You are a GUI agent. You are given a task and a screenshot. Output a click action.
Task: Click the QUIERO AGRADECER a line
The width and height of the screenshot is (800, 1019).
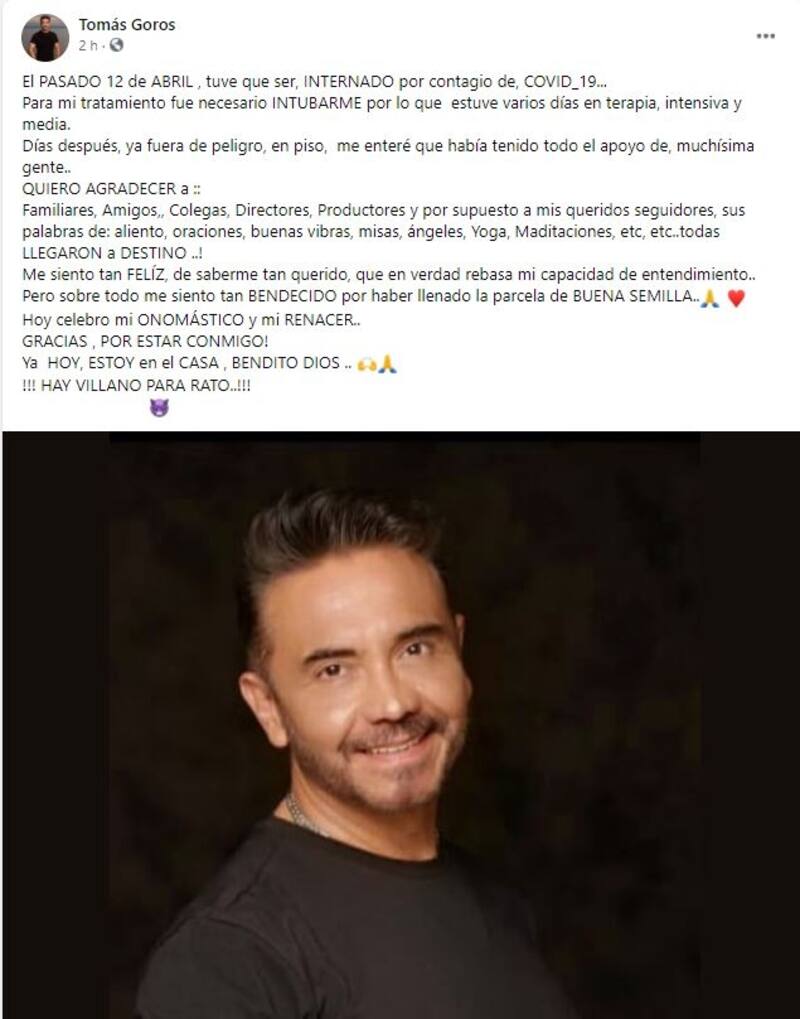(x=111, y=188)
